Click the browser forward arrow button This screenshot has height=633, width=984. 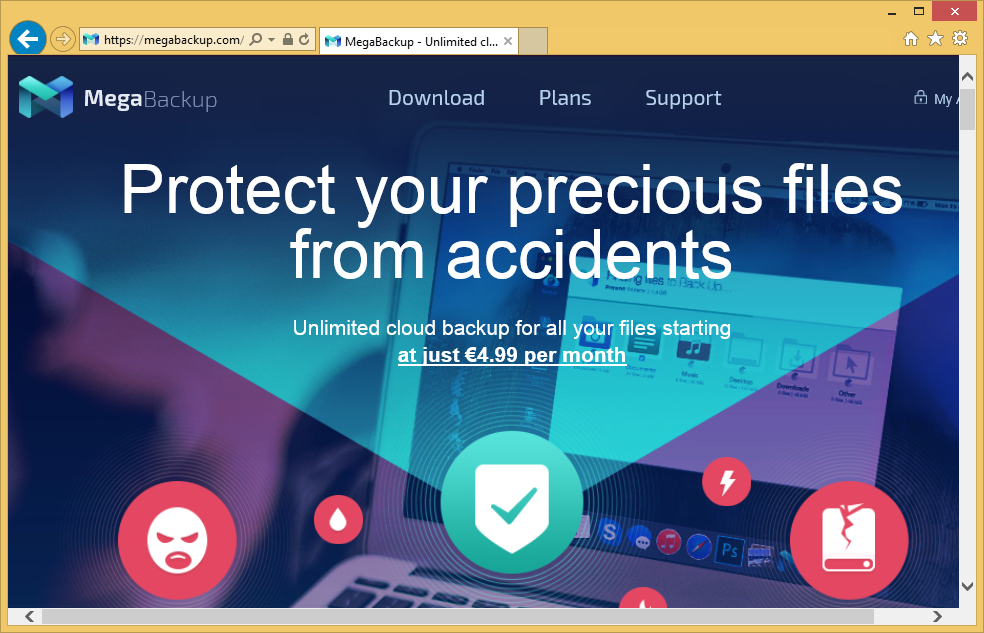pos(62,40)
